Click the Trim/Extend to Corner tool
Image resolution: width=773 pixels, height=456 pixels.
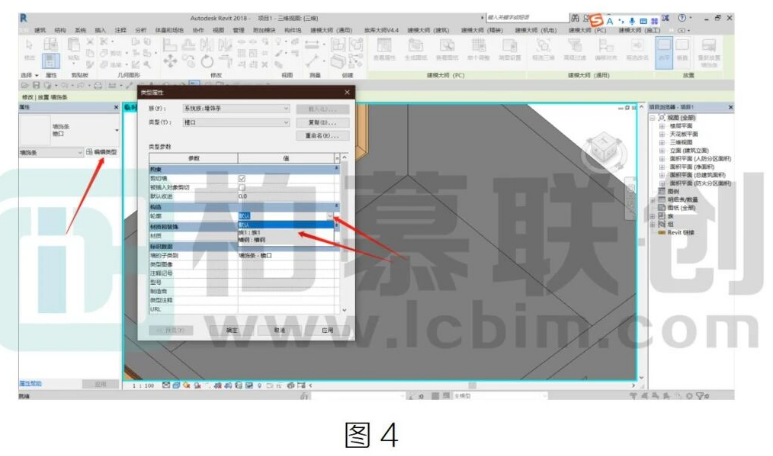pos(225,62)
